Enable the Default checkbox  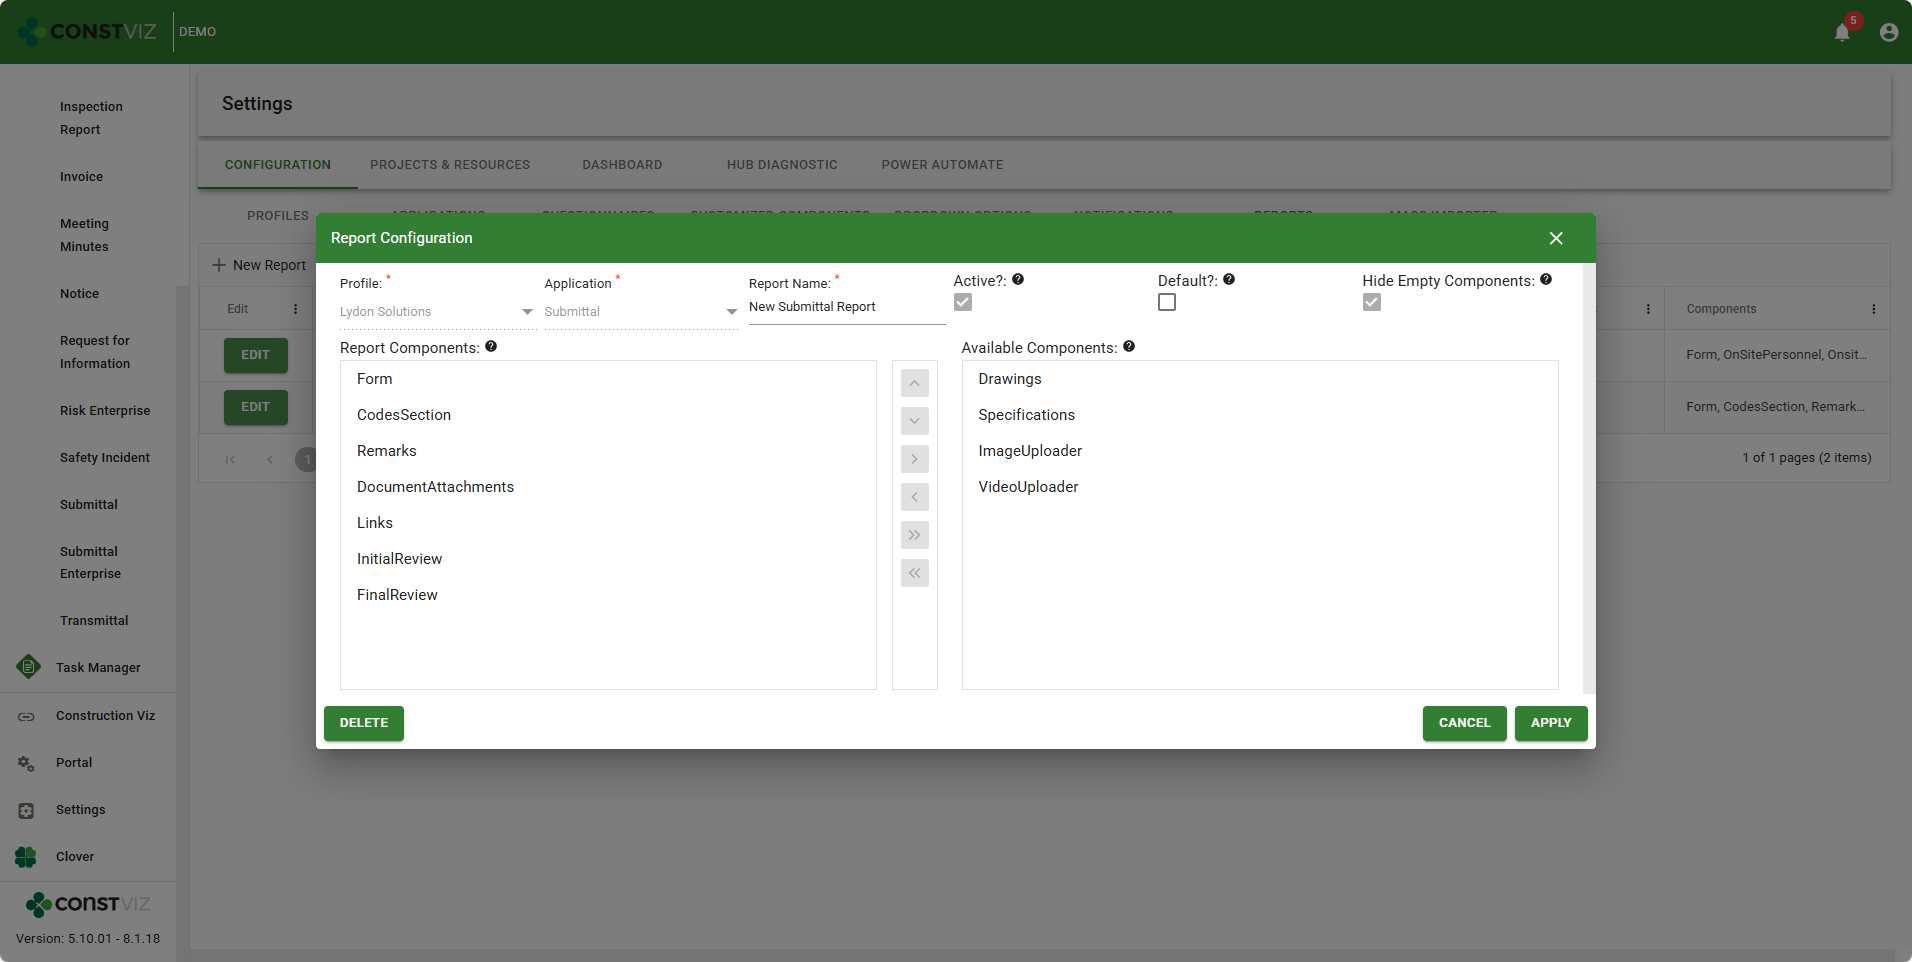click(x=1167, y=302)
